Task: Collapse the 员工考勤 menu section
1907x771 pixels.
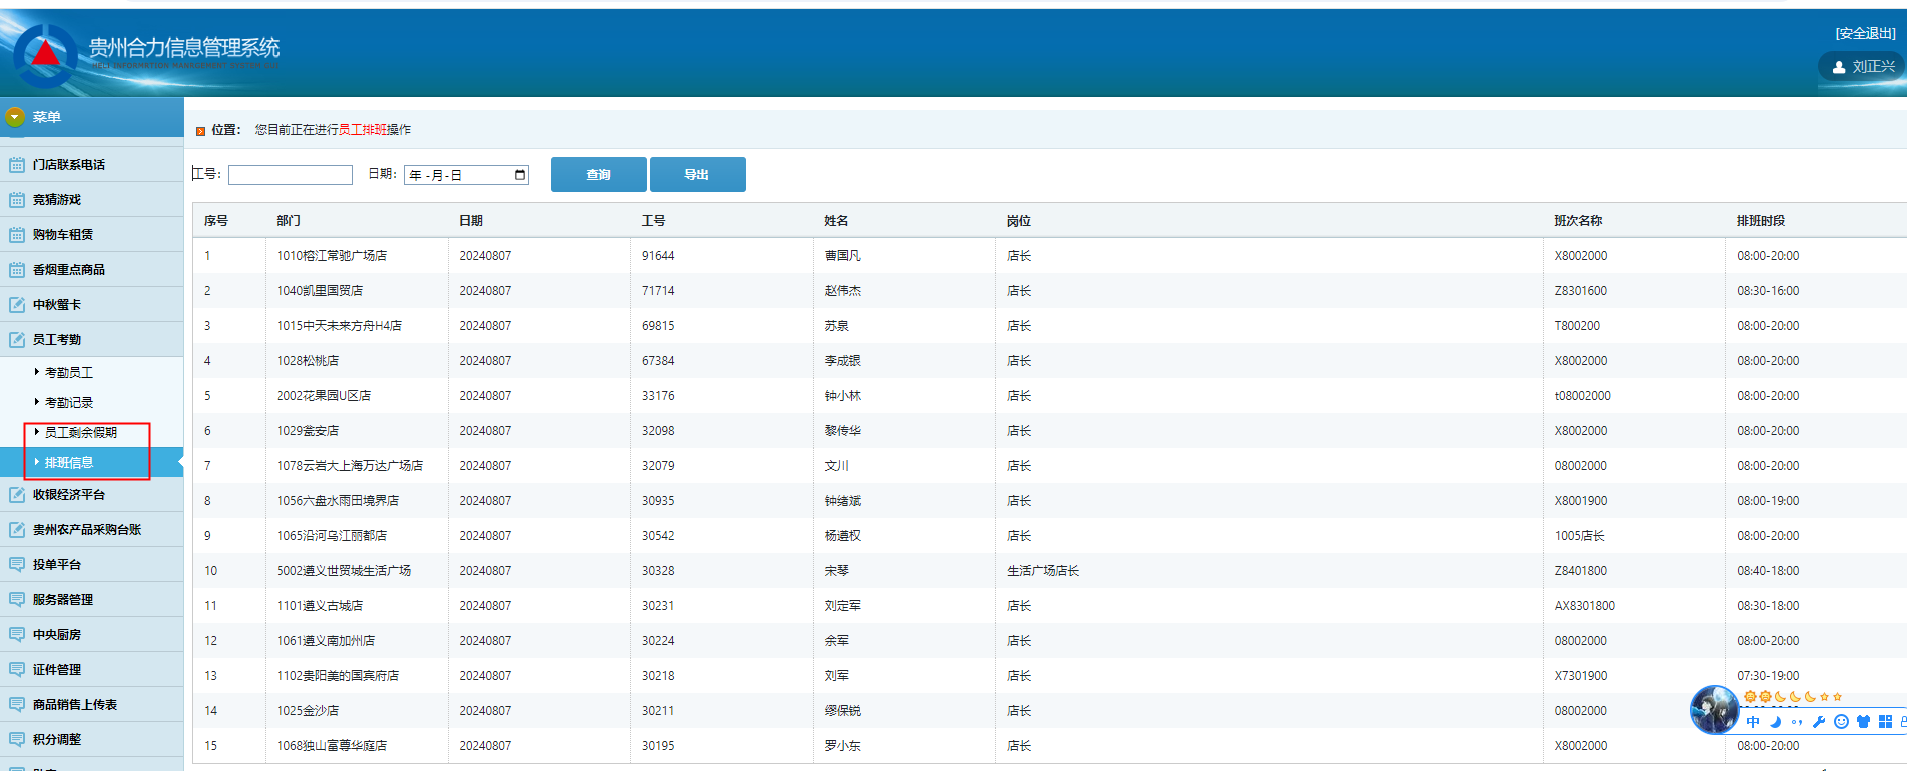Action: click(57, 340)
